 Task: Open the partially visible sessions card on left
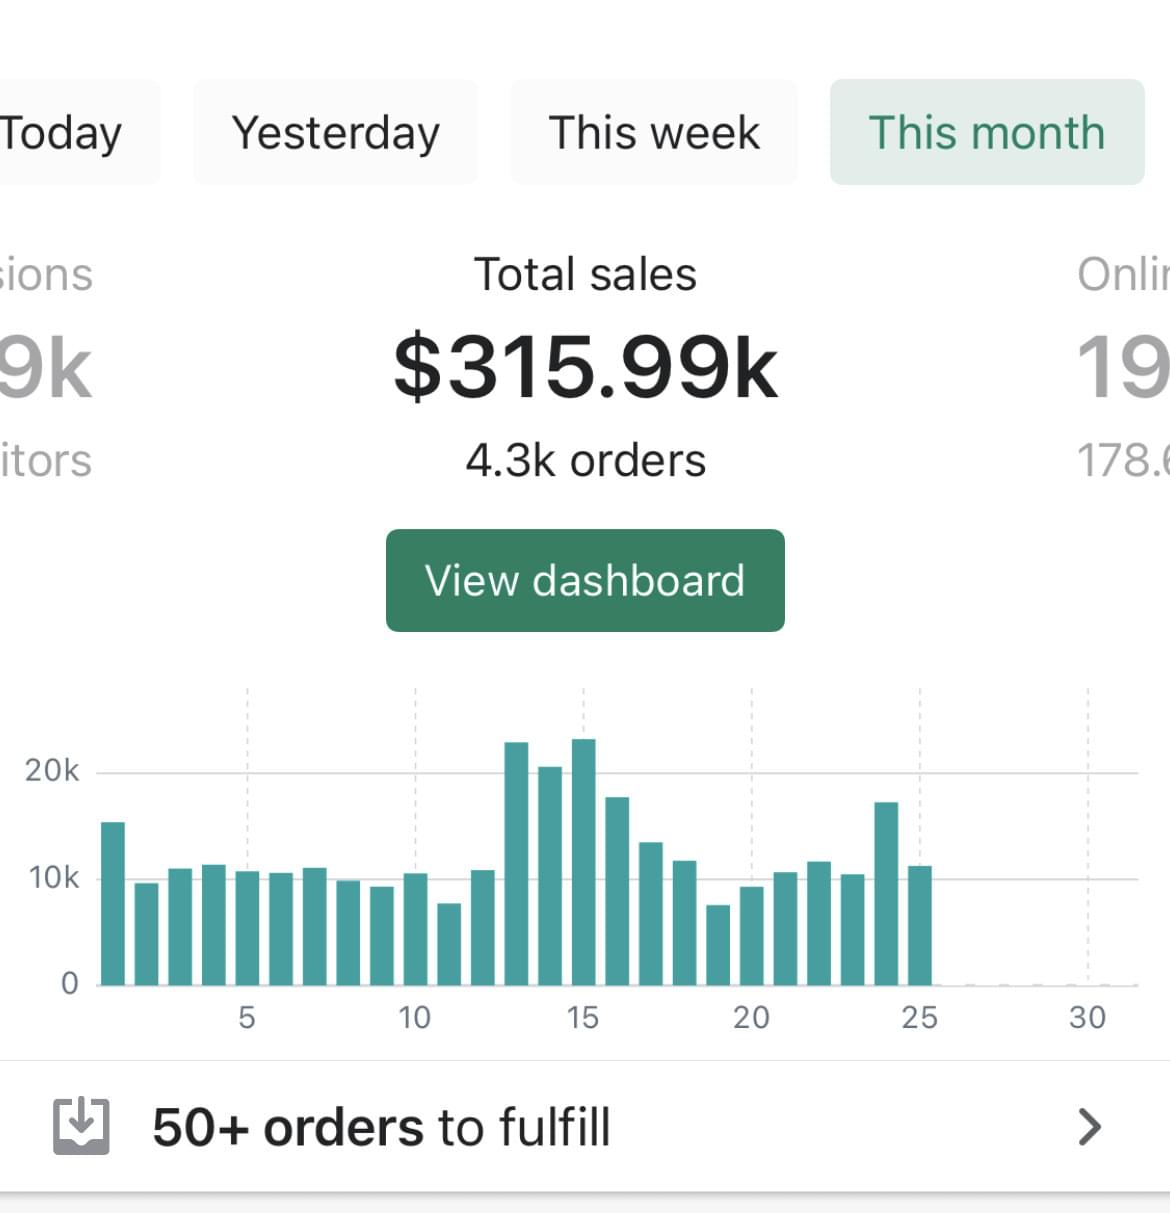(45, 367)
